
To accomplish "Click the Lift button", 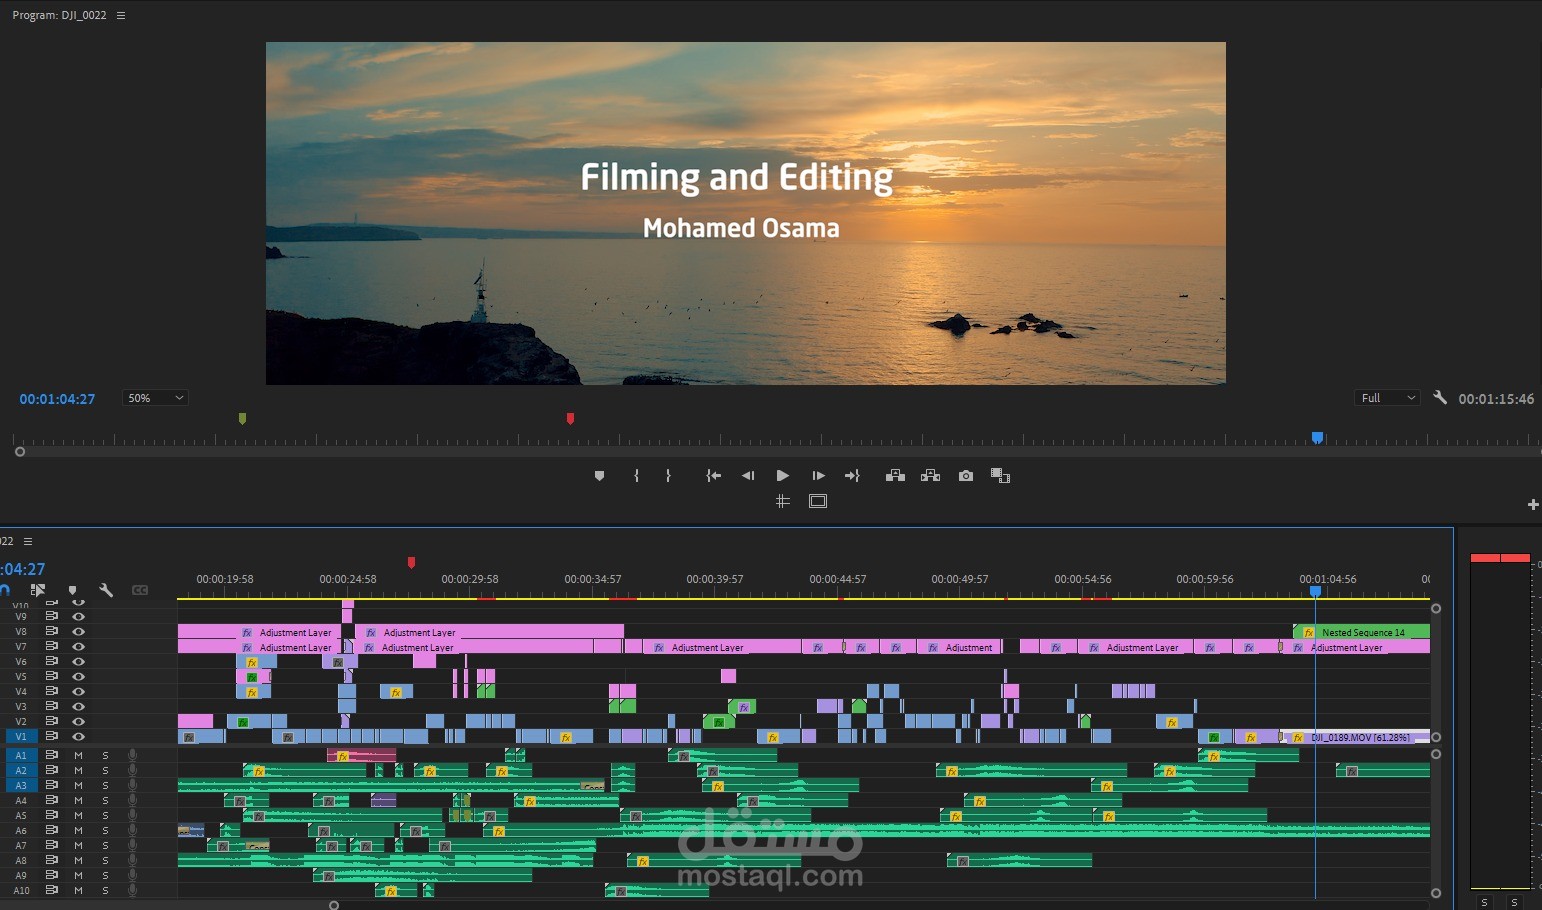I will [895, 476].
